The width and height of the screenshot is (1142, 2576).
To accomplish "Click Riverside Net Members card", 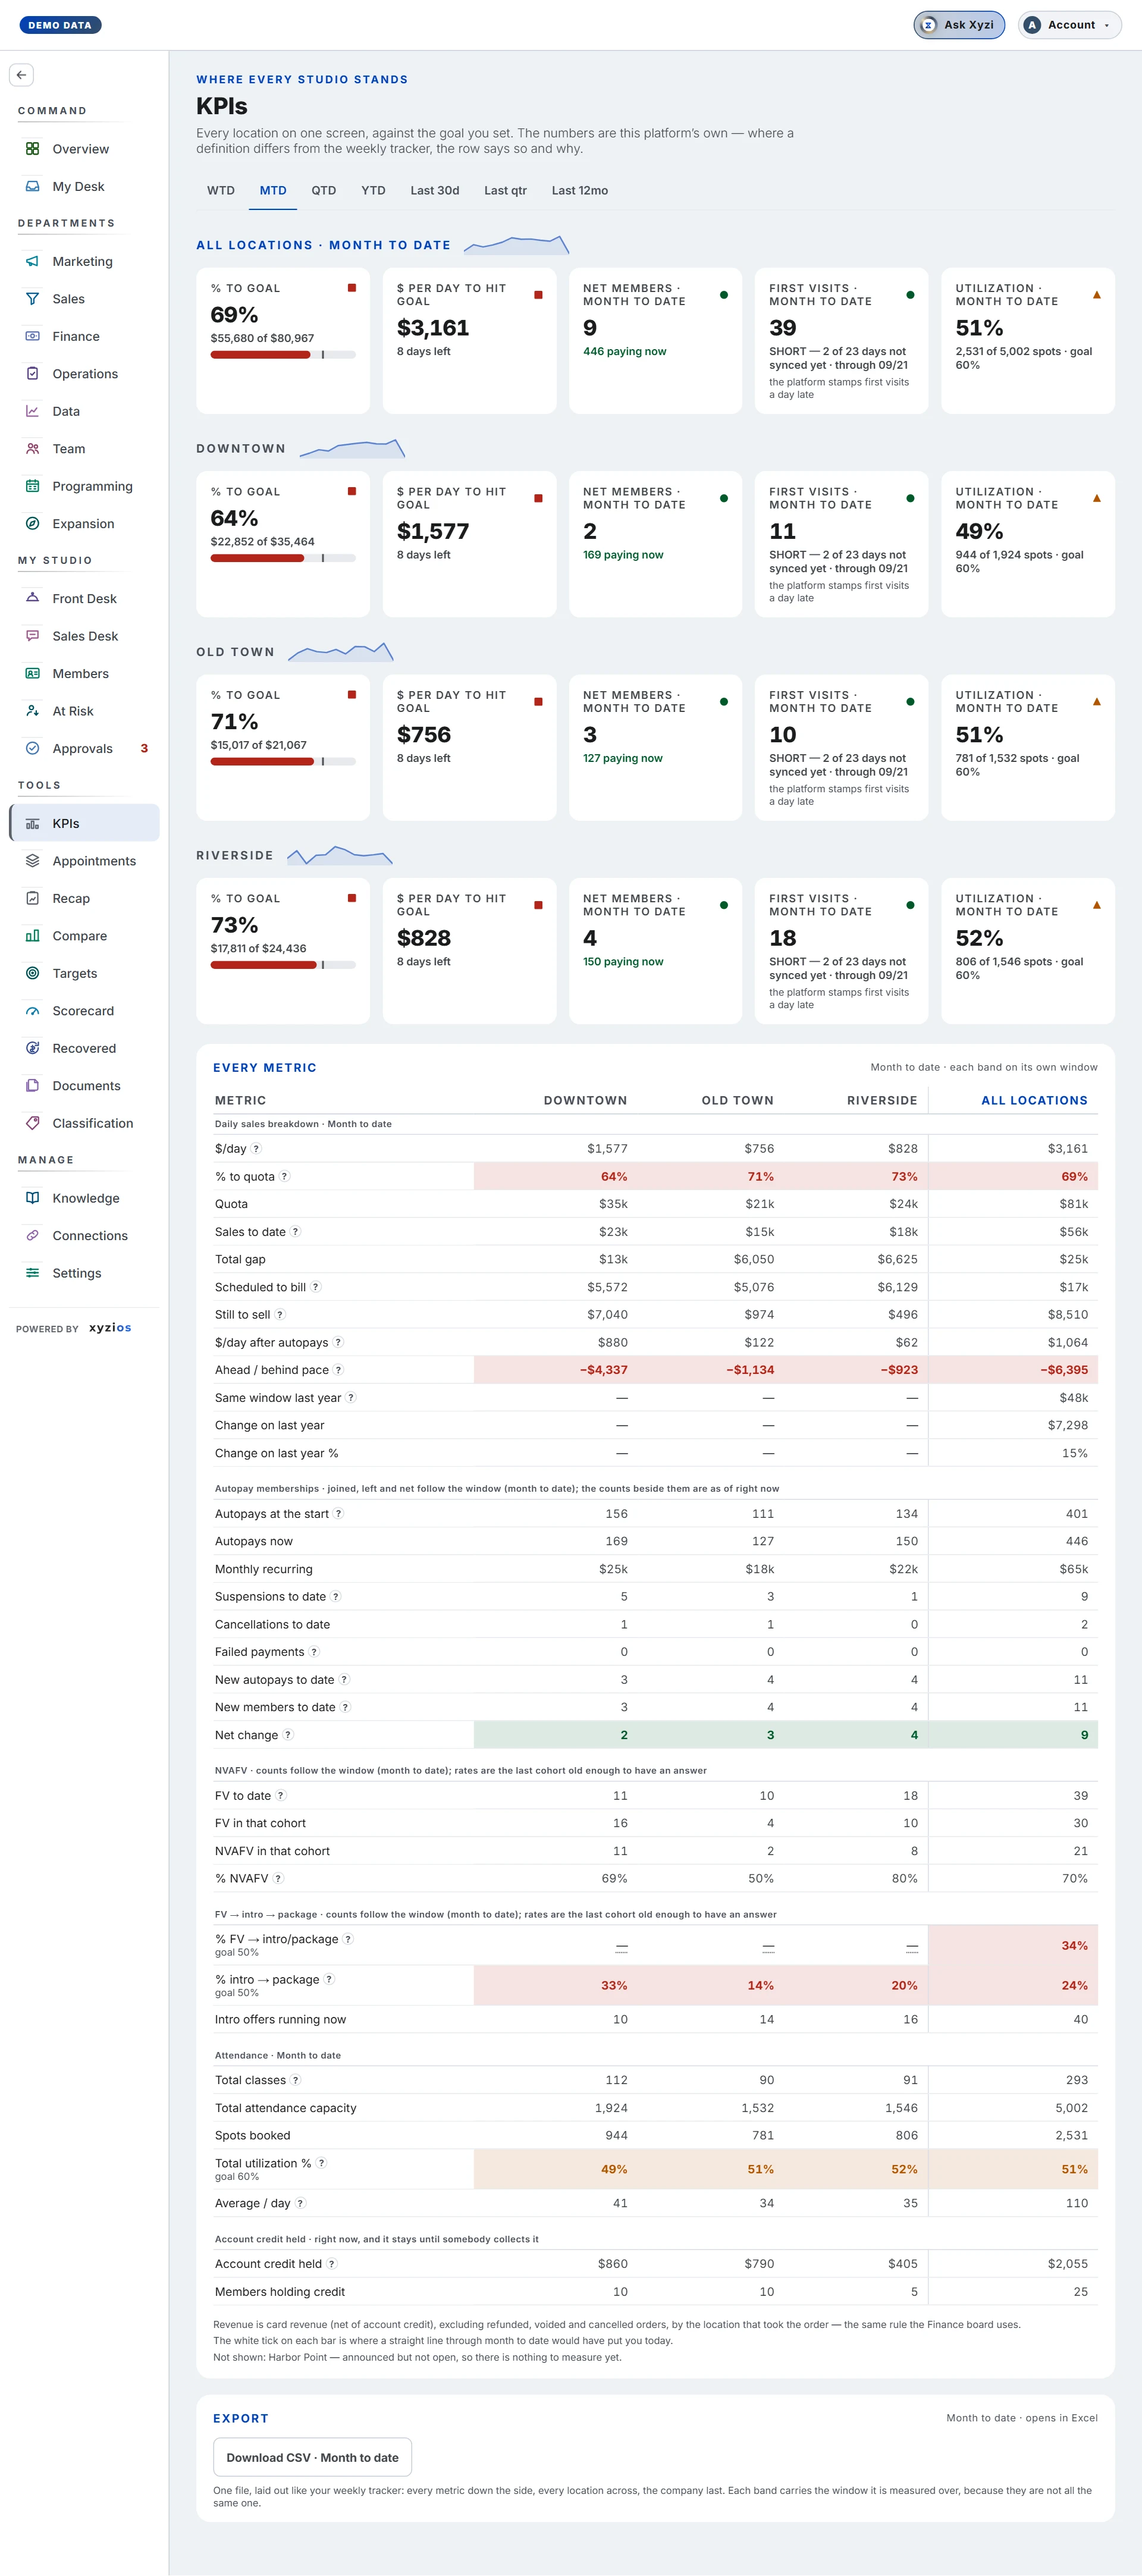I will pyautogui.click(x=655, y=951).
